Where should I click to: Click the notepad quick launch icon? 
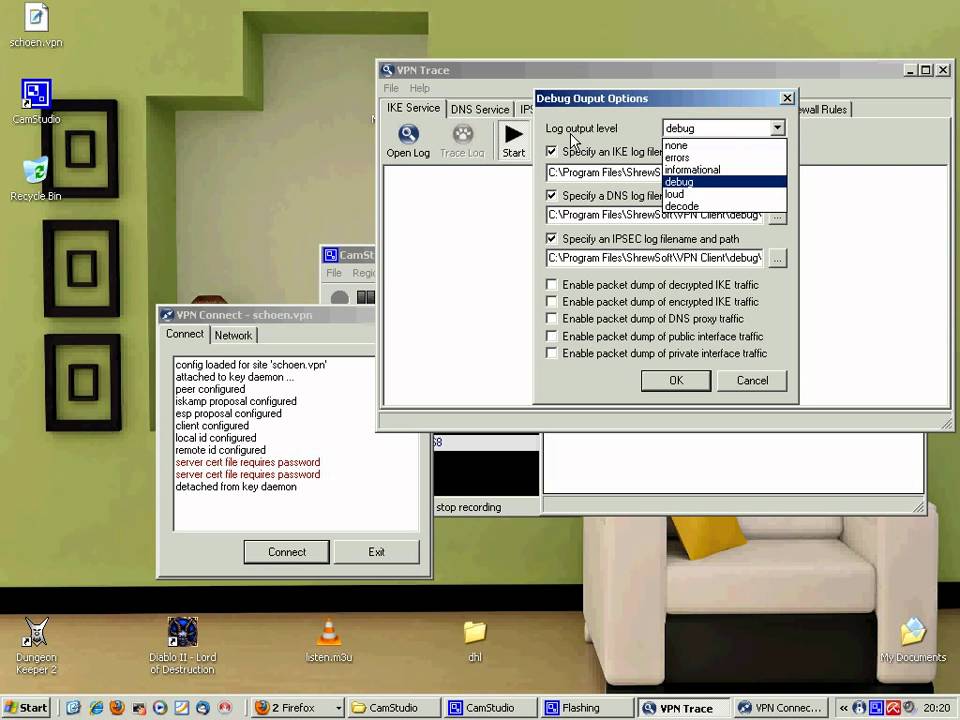pos(182,708)
